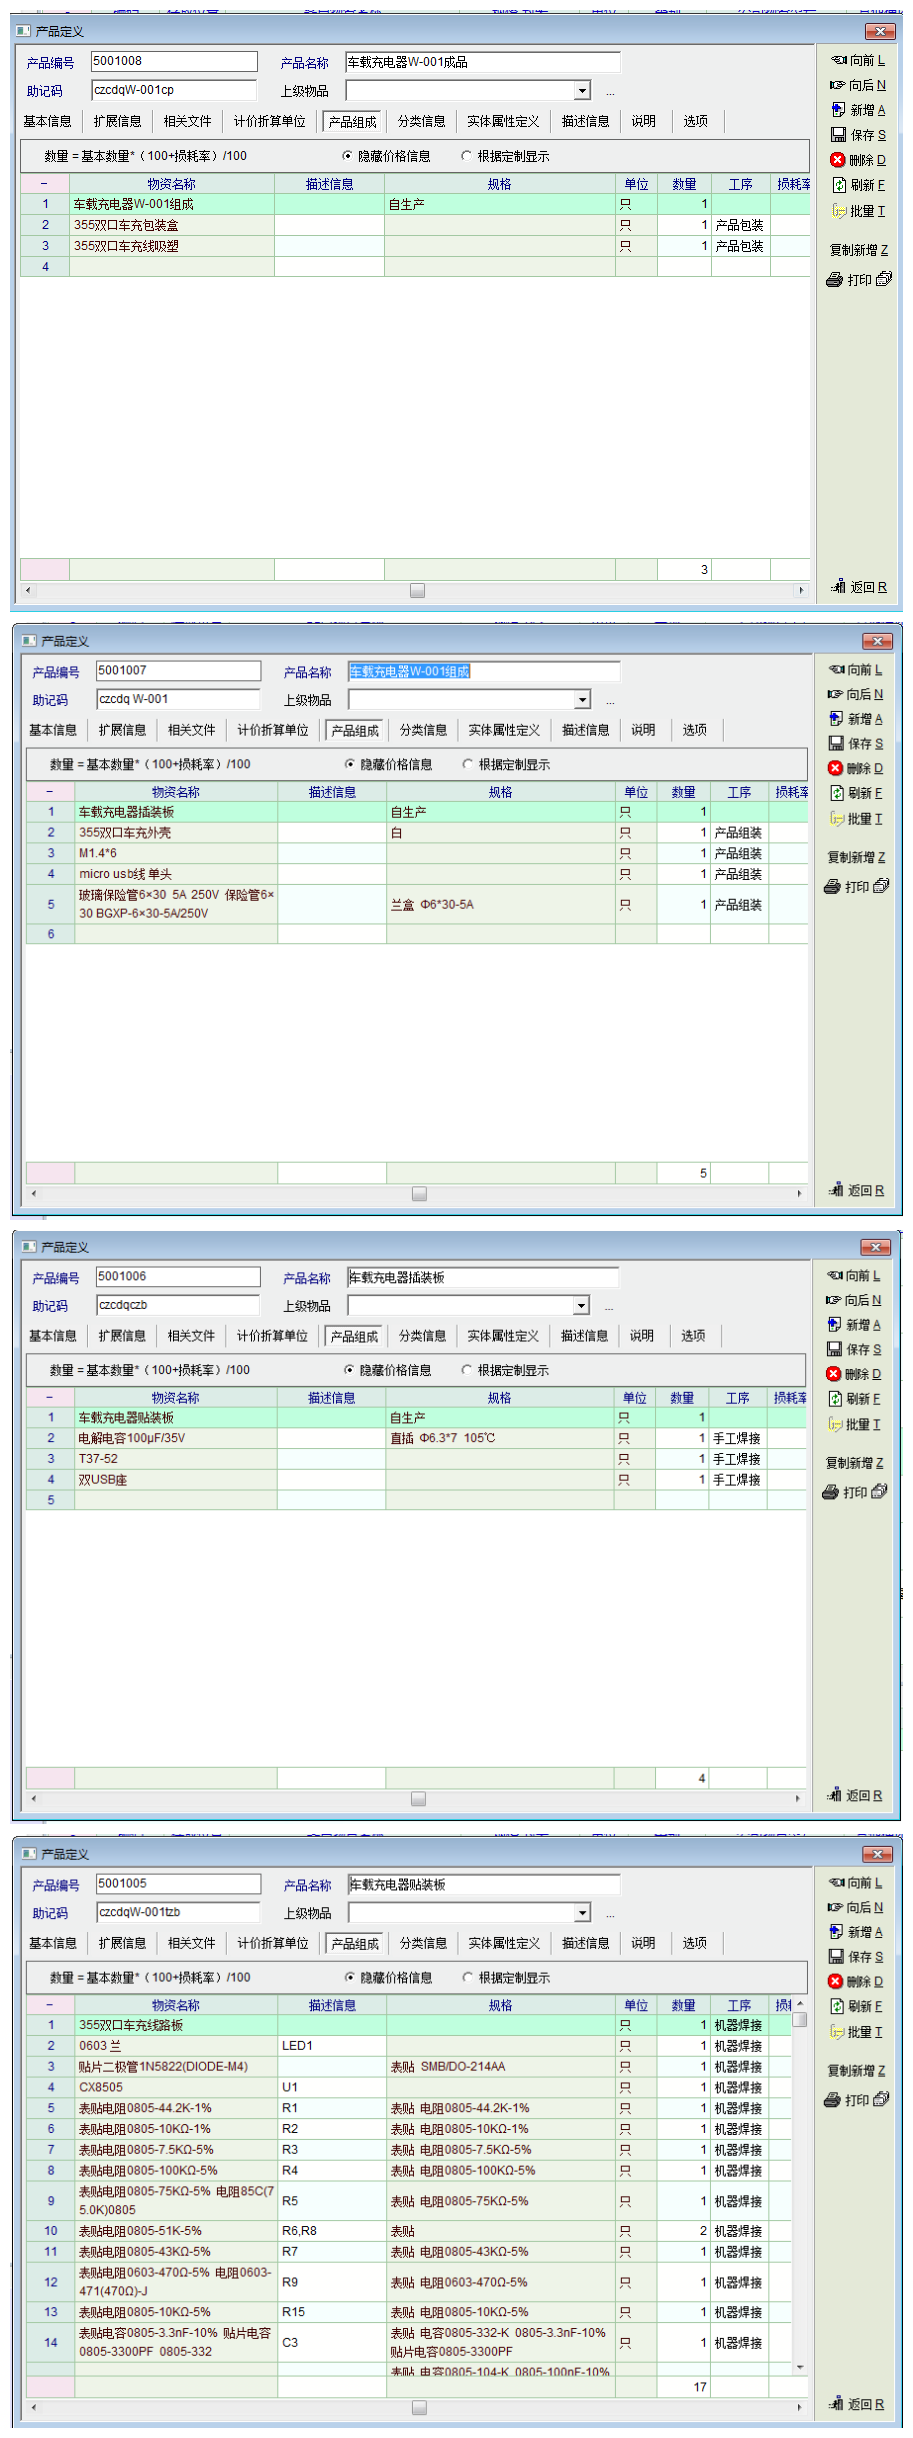Click the 批量 (batch) icon in product 5001005 window
Viewport: 913px width, 2438px height.
coord(837,2032)
